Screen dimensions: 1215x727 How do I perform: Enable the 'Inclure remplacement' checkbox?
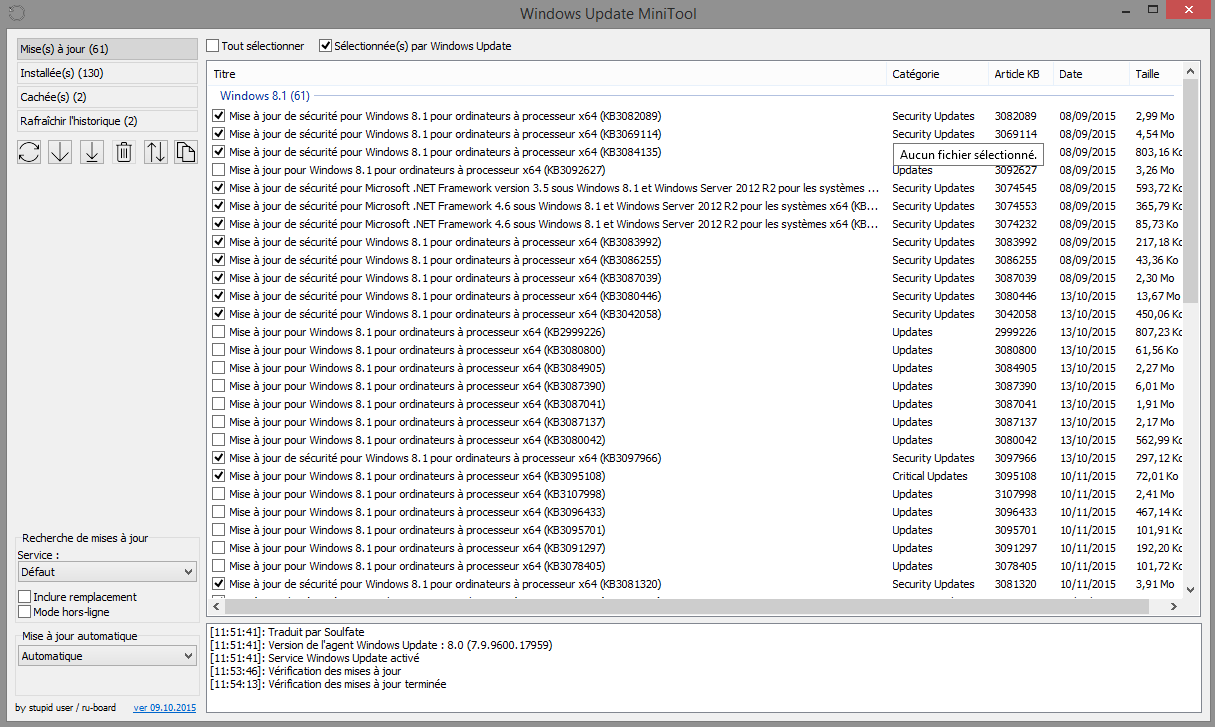[25, 597]
